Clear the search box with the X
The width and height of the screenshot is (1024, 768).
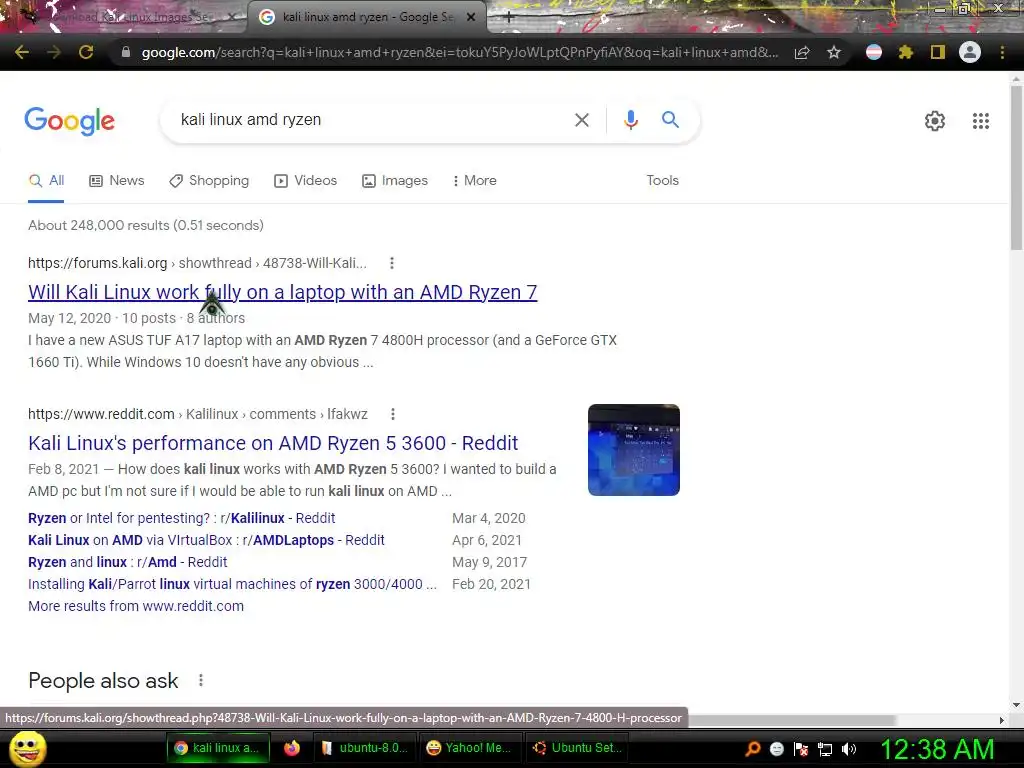(x=581, y=120)
